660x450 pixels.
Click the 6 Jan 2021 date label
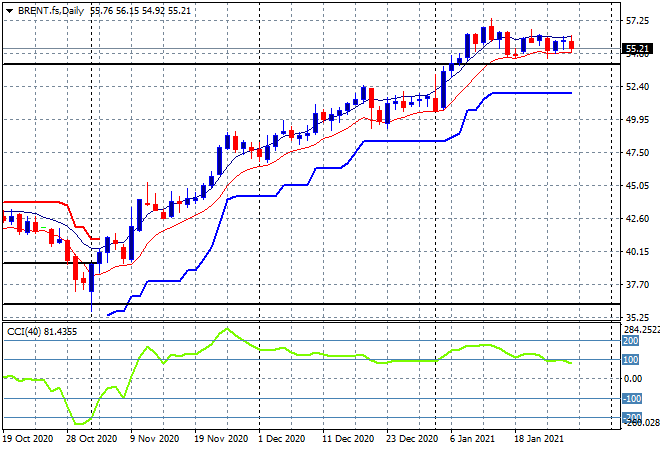click(472, 439)
